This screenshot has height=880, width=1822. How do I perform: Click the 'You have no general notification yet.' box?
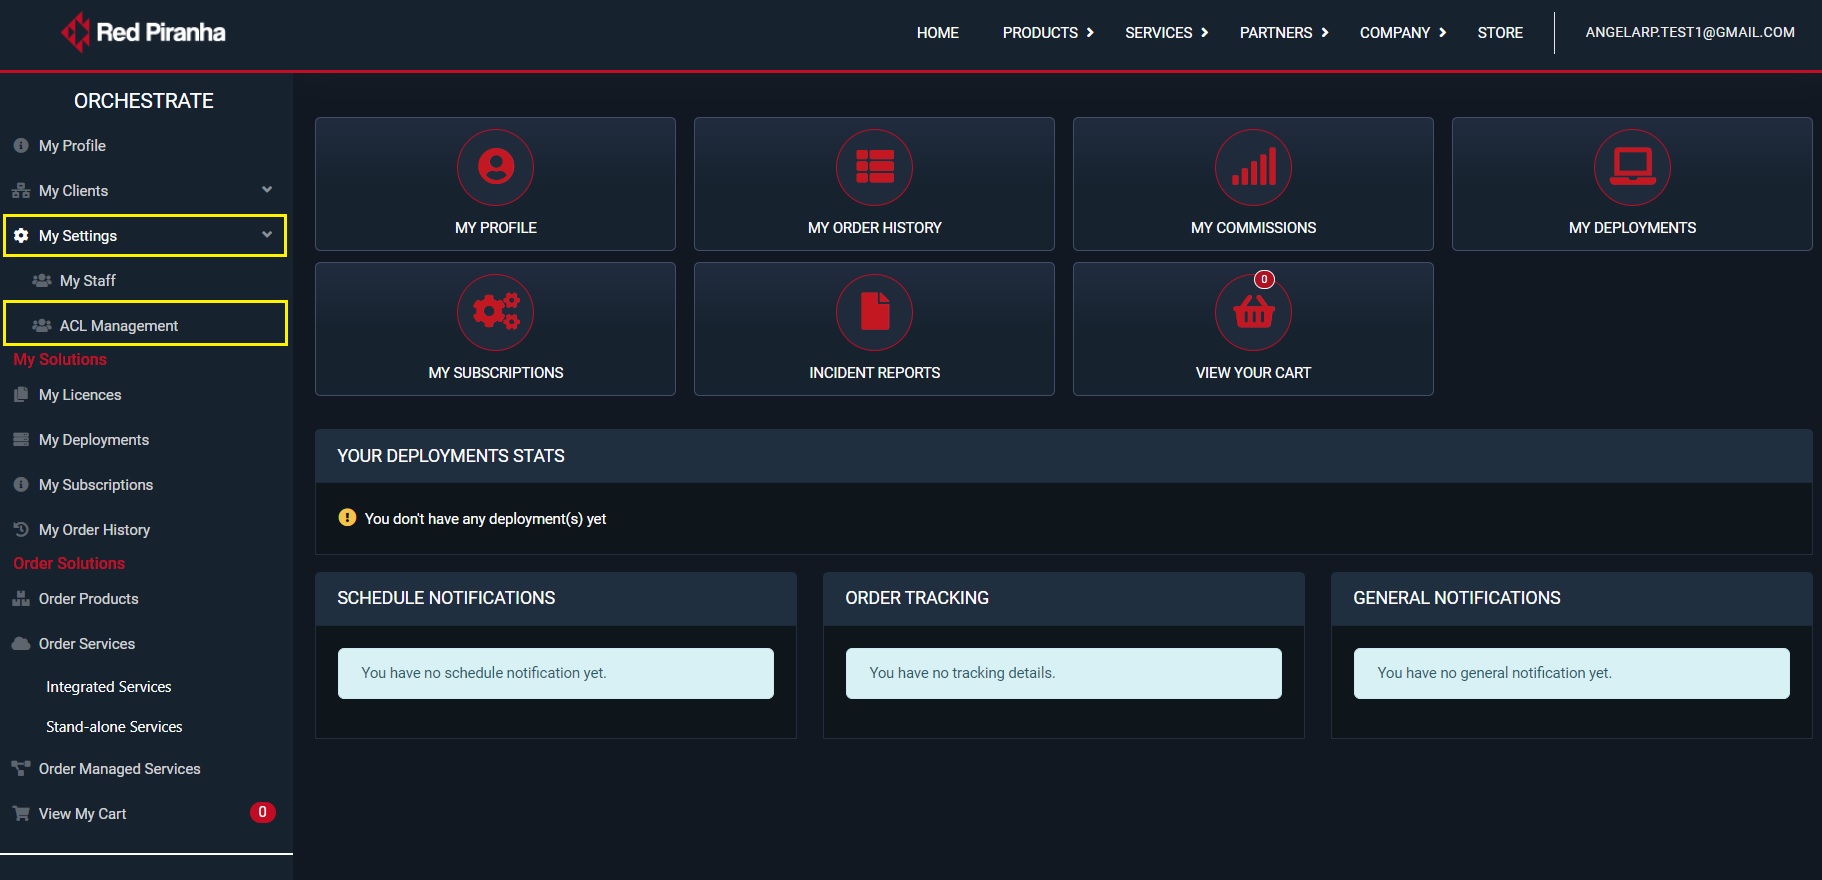pyautogui.click(x=1572, y=673)
